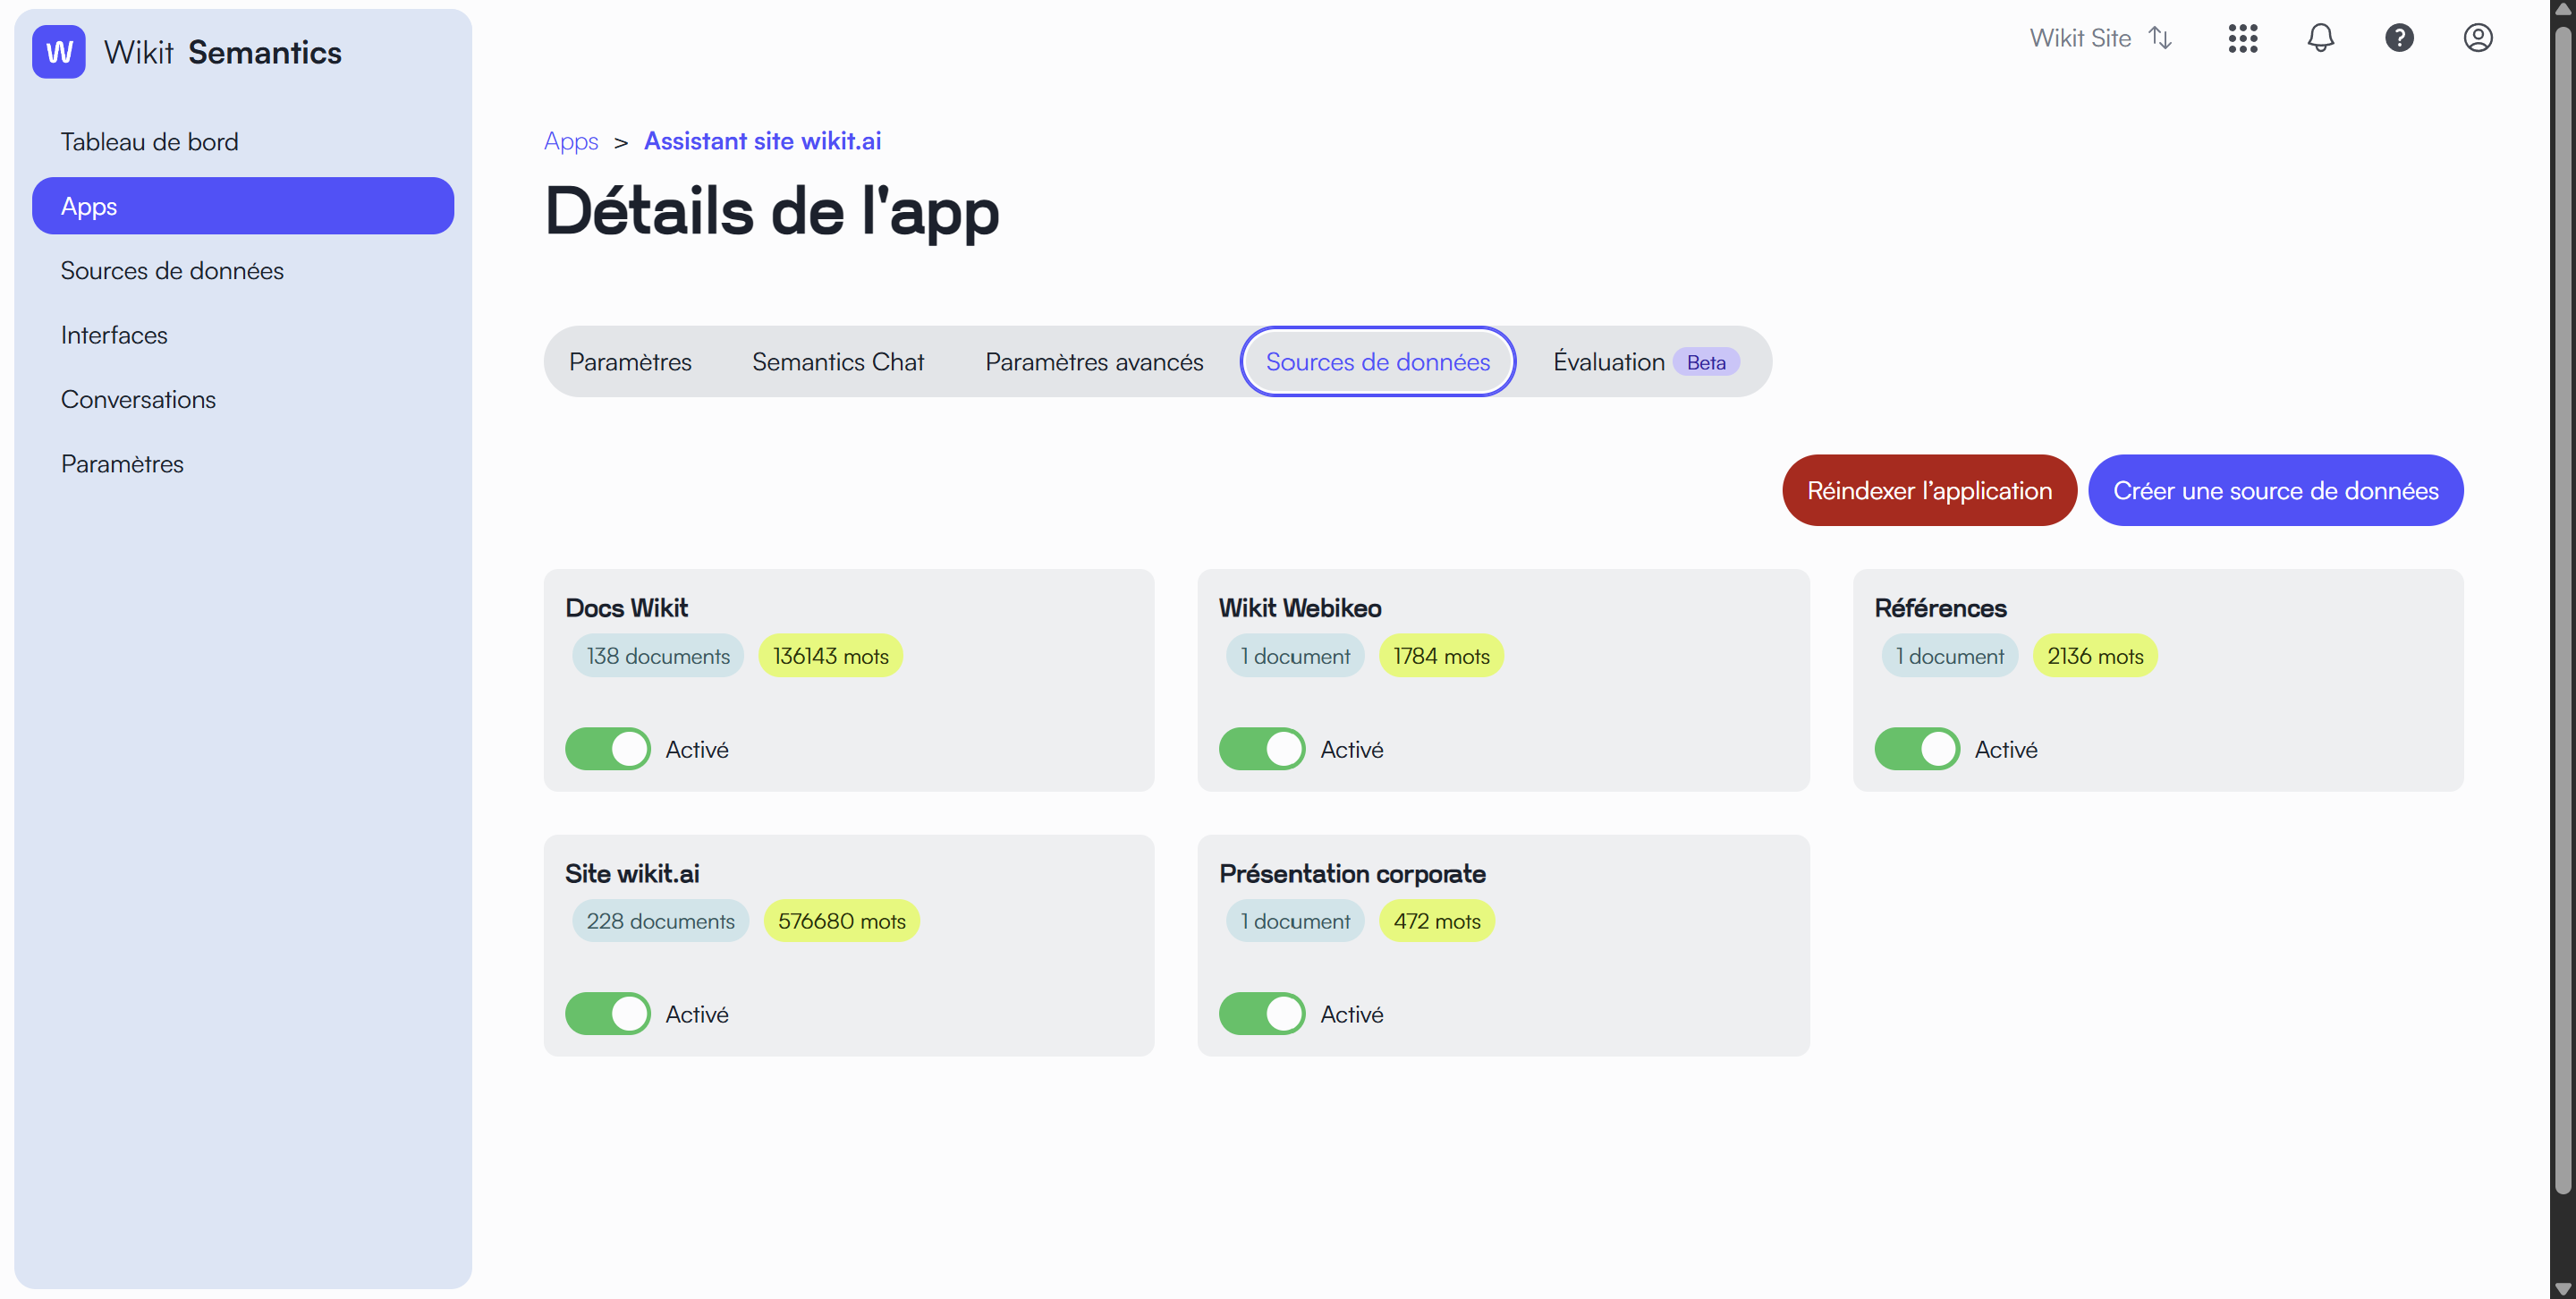2576x1299 pixels.
Task: Turn off the Références source toggle
Action: [1916, 749]
